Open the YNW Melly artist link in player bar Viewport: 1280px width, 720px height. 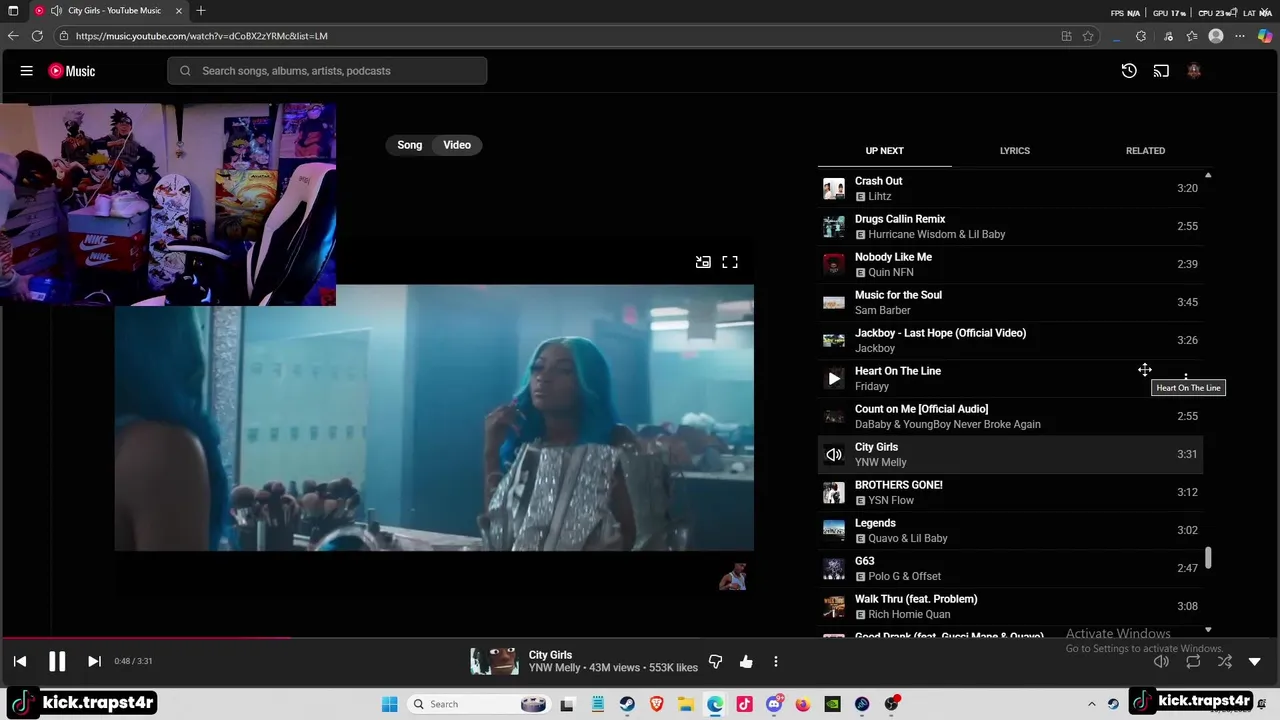[x=554, y=668]
